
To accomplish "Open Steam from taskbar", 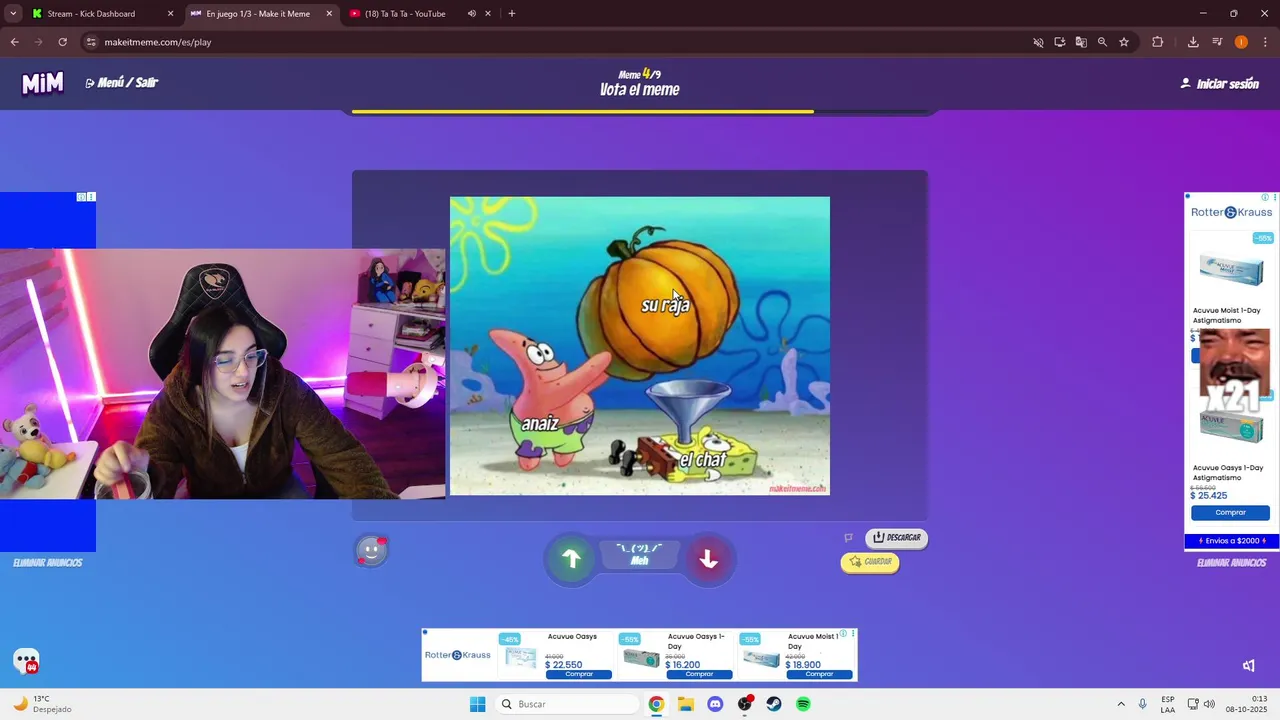I will [x=774, y=704].
